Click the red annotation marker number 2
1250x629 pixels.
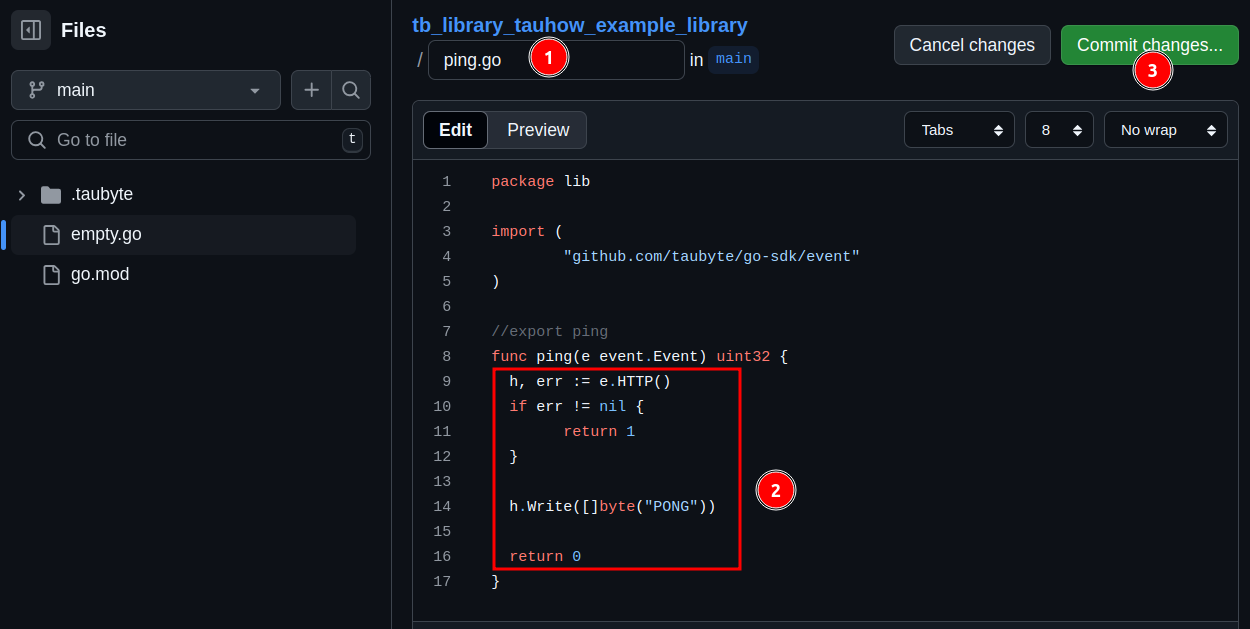(x=775, y=490)
